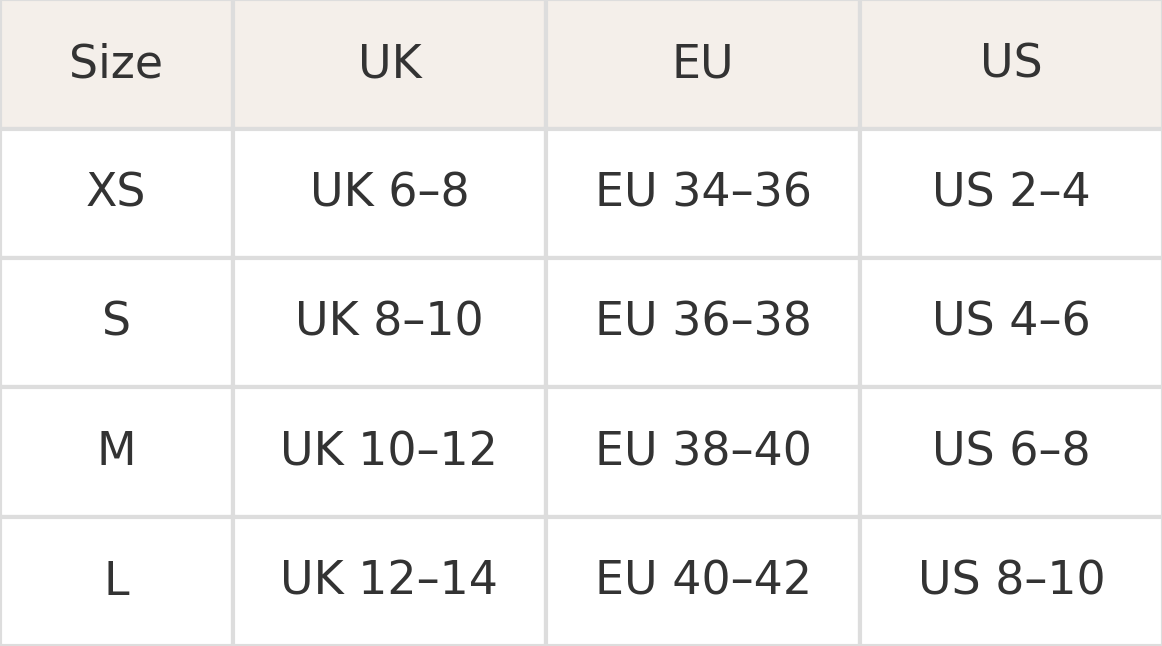Click the UK 10–12 cell

pyautogui.click(x=389, y=451)
